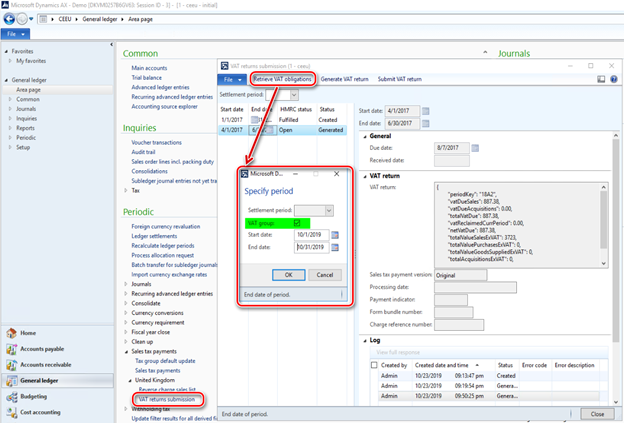The height and width of the screenshot is (423, 624).
Task: Open Settlement period dropdown in VAT window
Action: coord(294,95)
